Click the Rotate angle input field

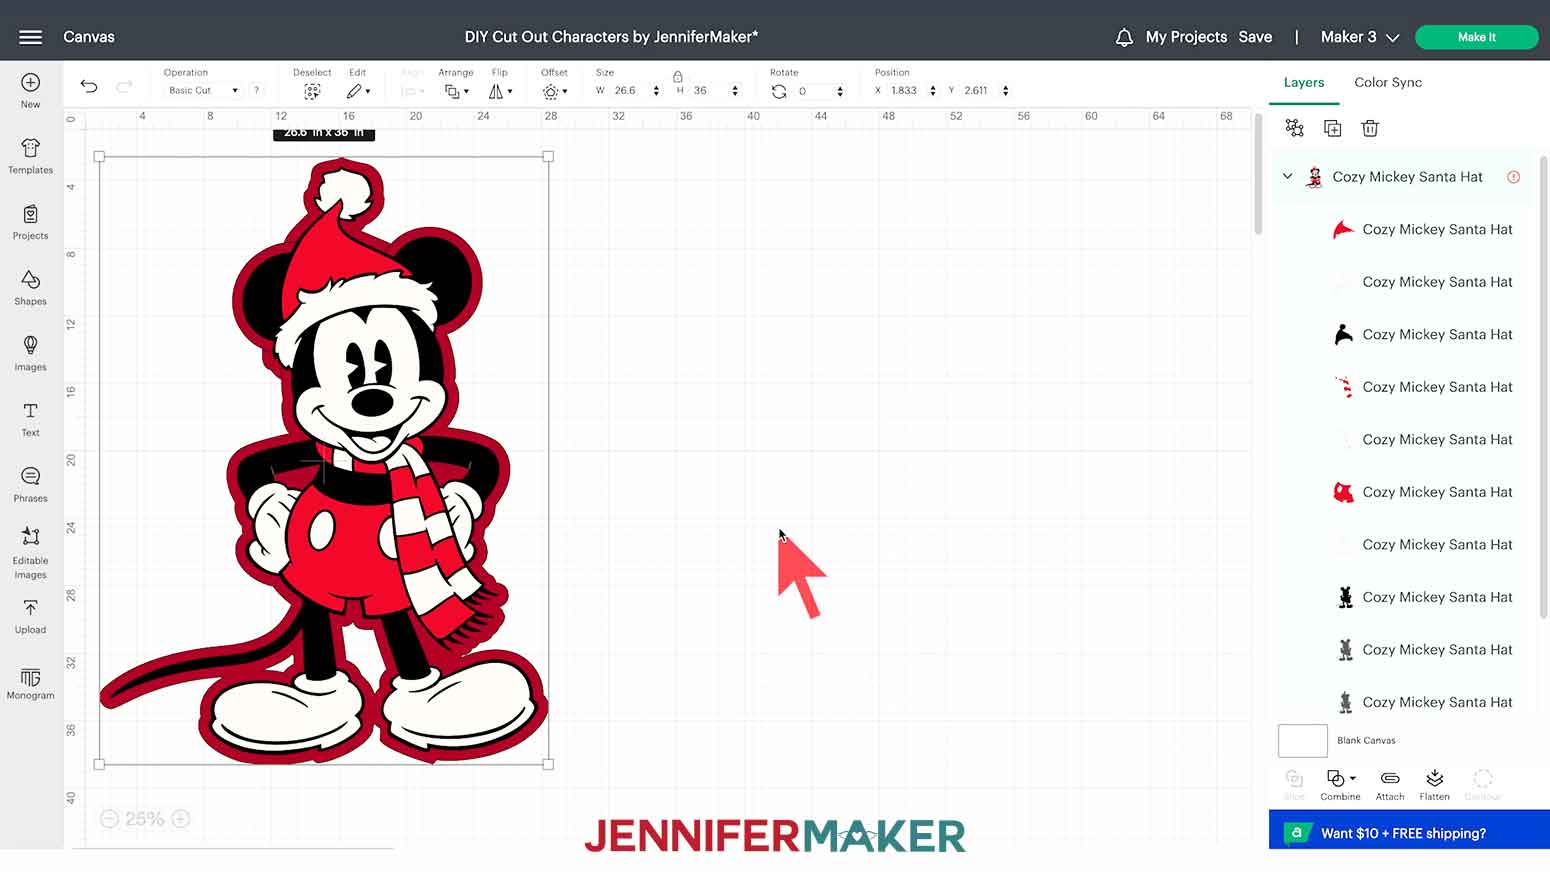[x=814, y=90]
